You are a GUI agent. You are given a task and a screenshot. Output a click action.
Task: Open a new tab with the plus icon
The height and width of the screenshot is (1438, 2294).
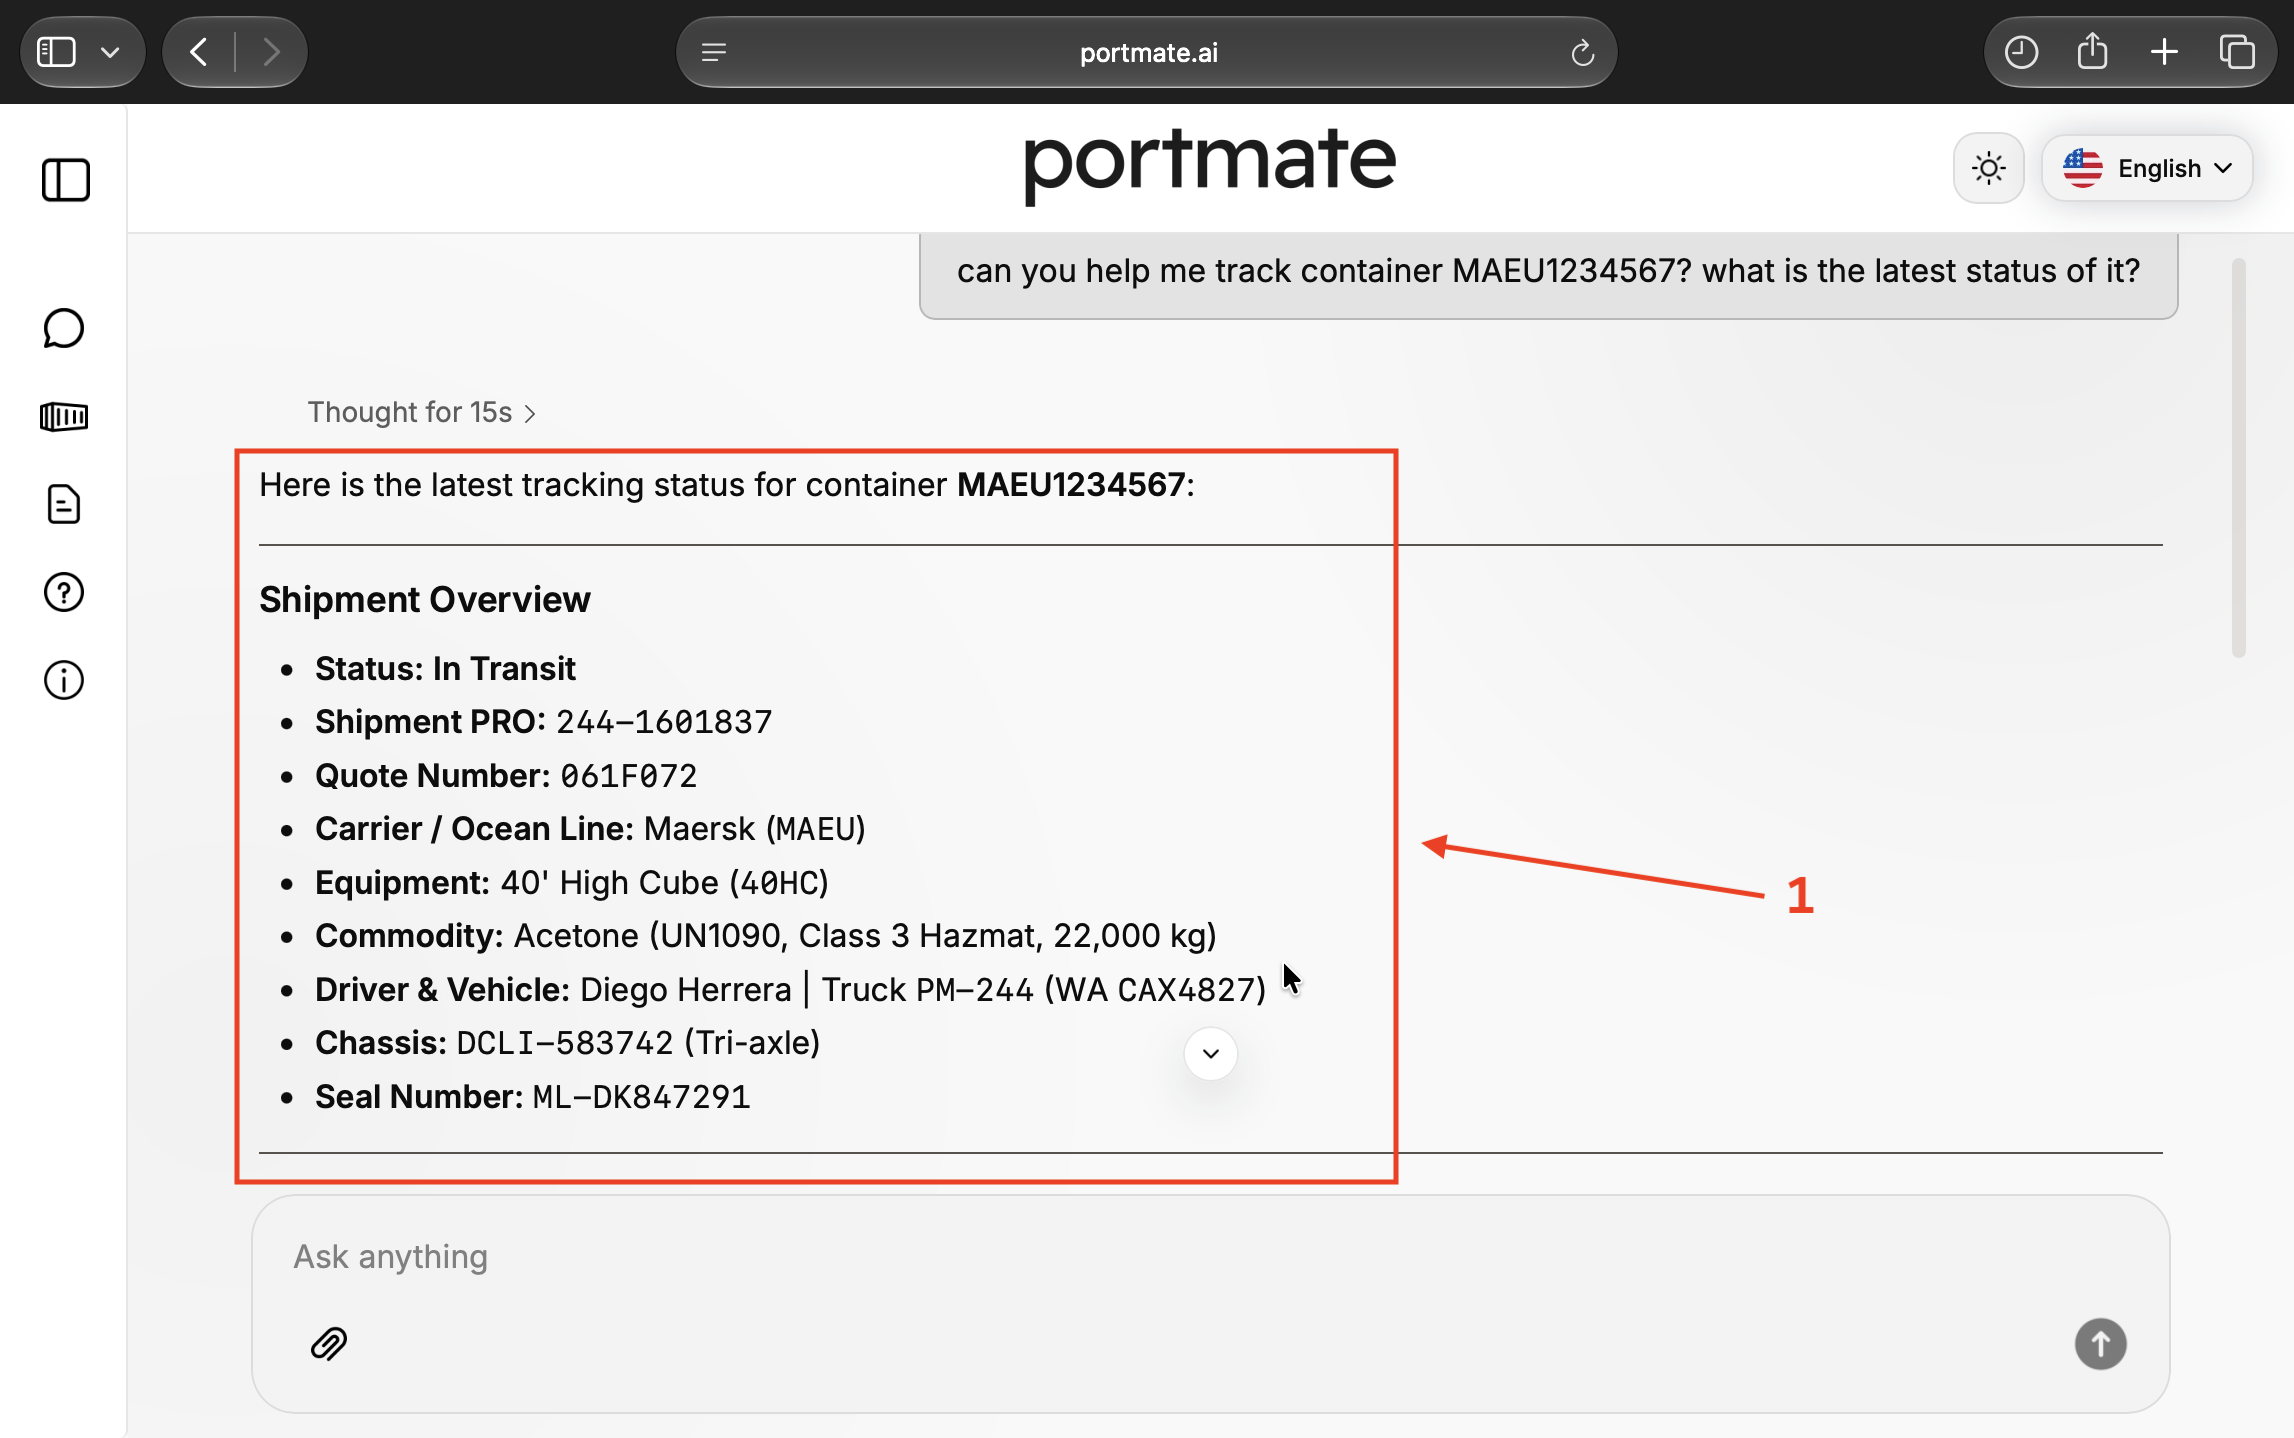tap(2164, 52)
